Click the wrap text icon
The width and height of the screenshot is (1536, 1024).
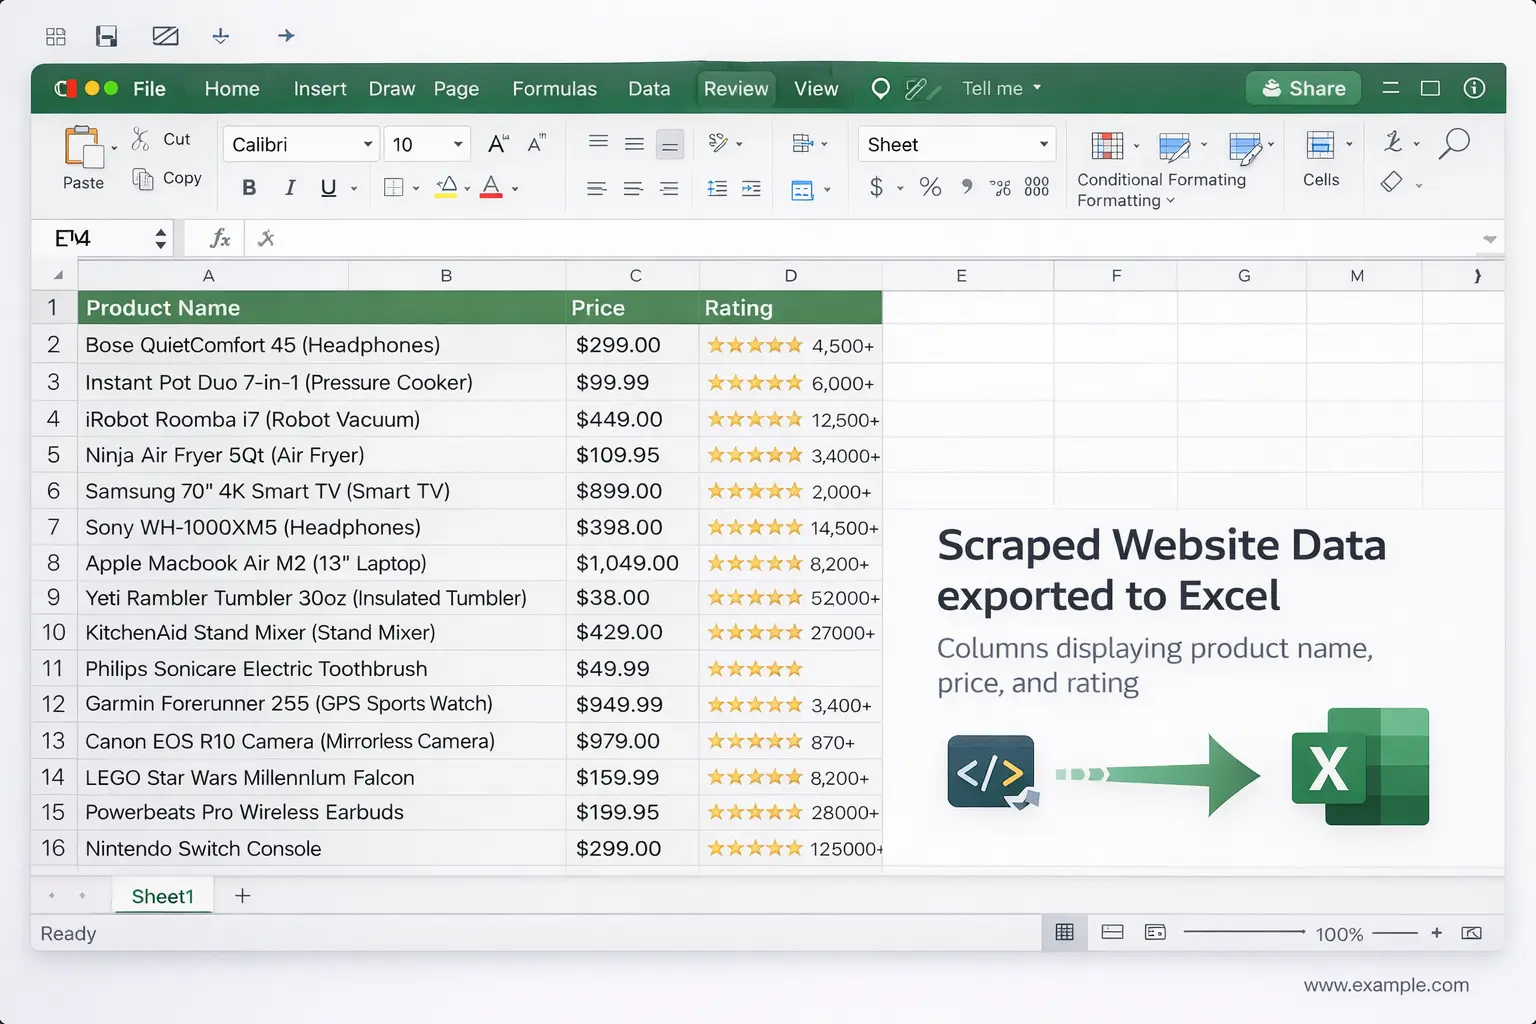click(802, 143)
